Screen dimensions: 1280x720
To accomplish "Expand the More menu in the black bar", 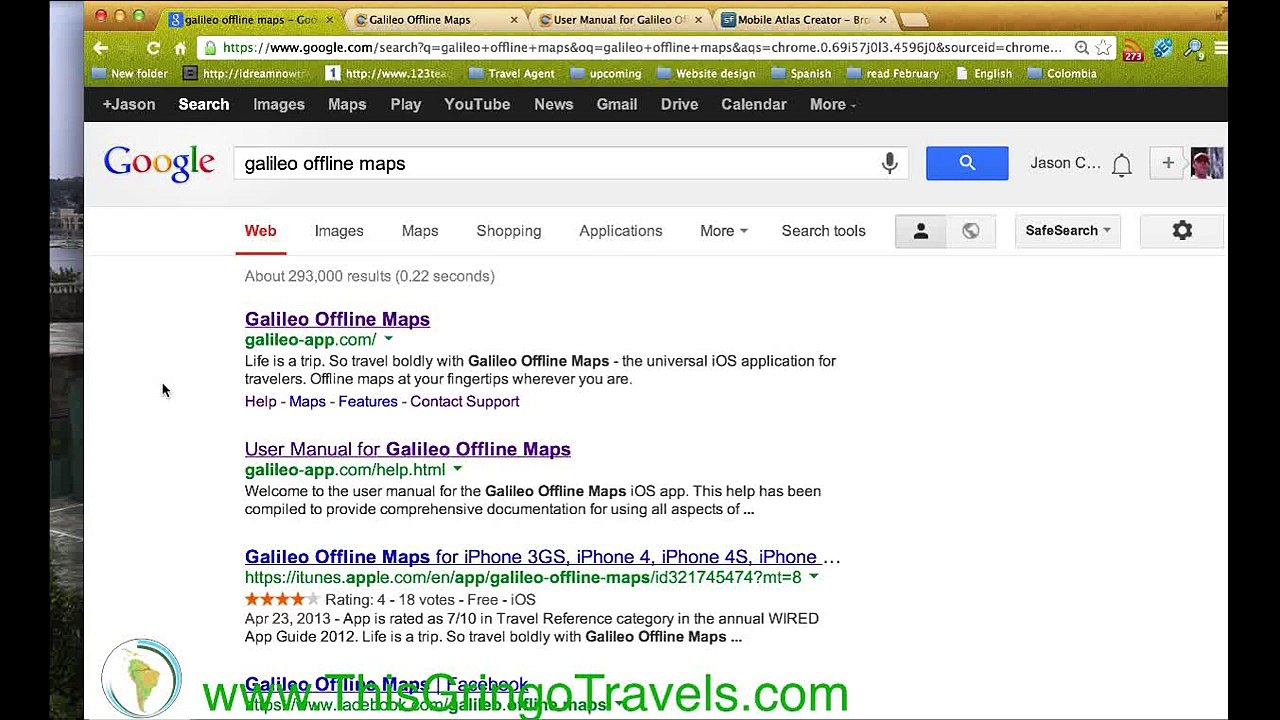I will [x=833, y=104].
